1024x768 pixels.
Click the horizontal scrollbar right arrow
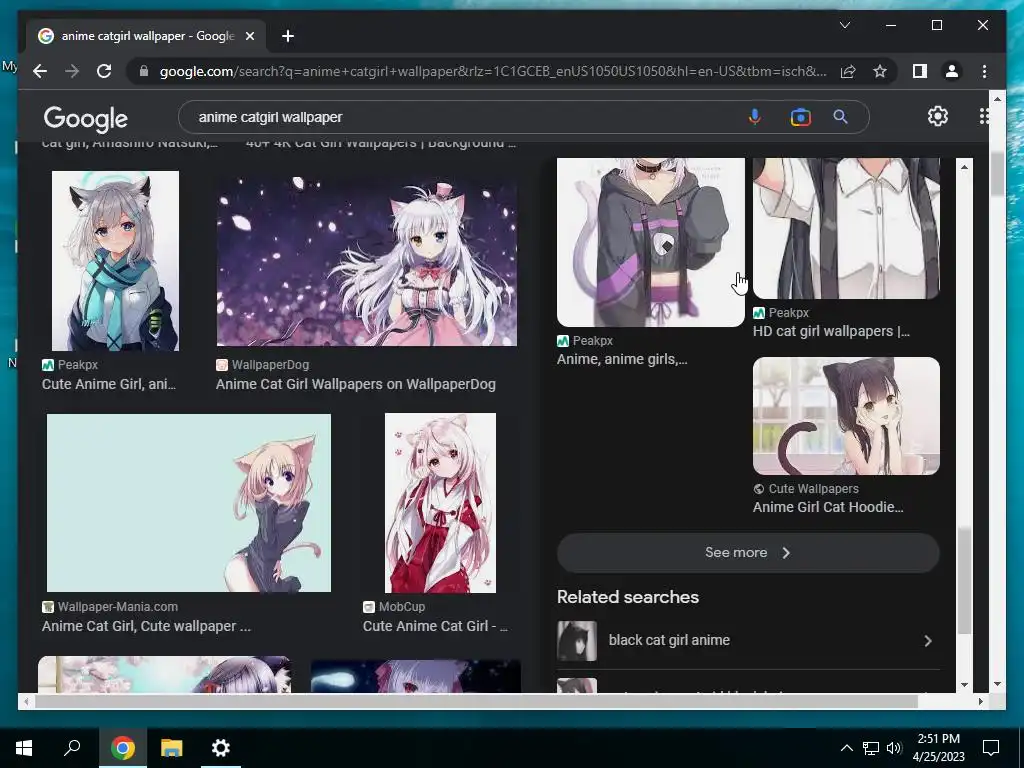coord(980,701)
